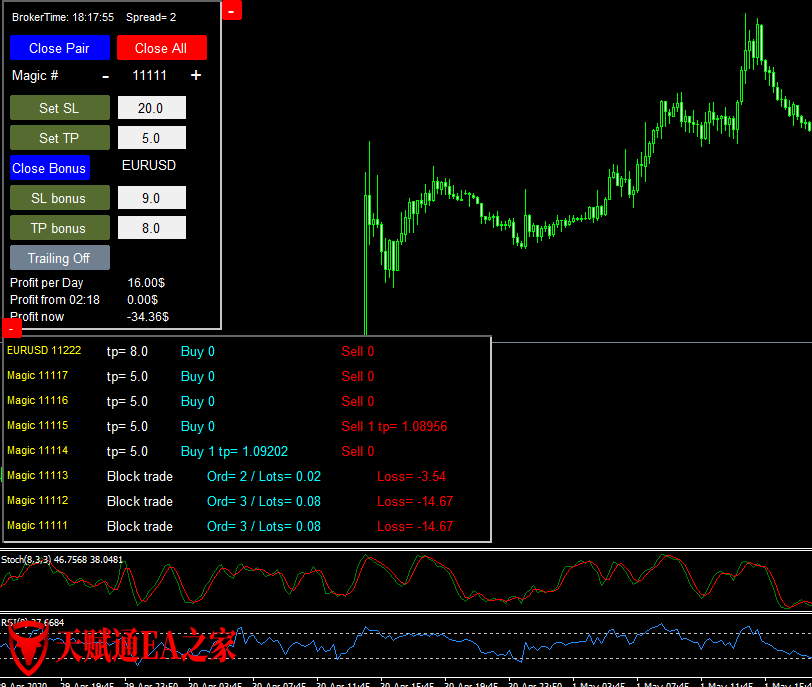Viewport: 812px width, 687px height.
Task: Edit the TP bonus value field 8.0
Action: point(151,228)
